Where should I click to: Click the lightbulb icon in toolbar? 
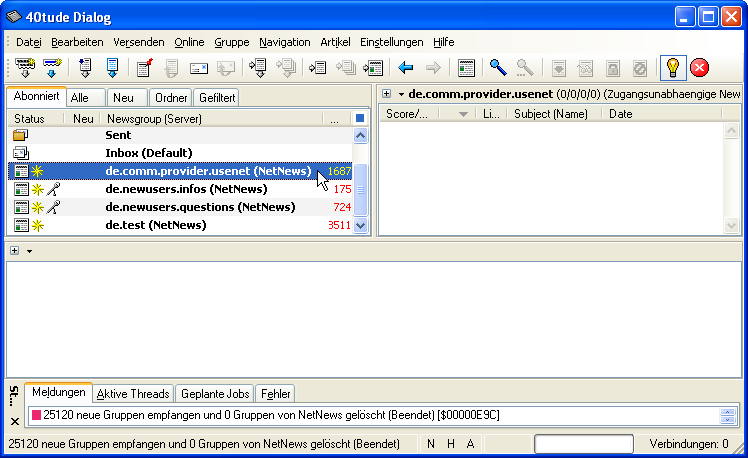click(x=673, y=68)
